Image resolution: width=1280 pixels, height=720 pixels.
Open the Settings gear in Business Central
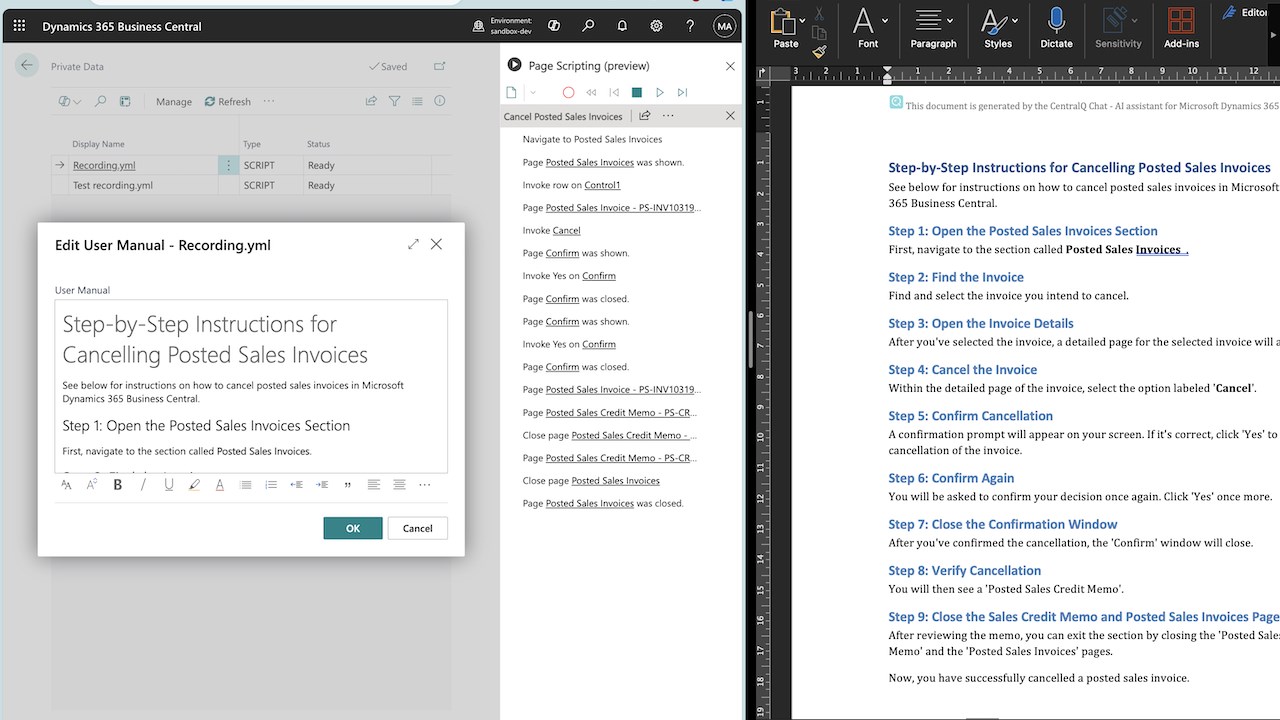point(656,26)
